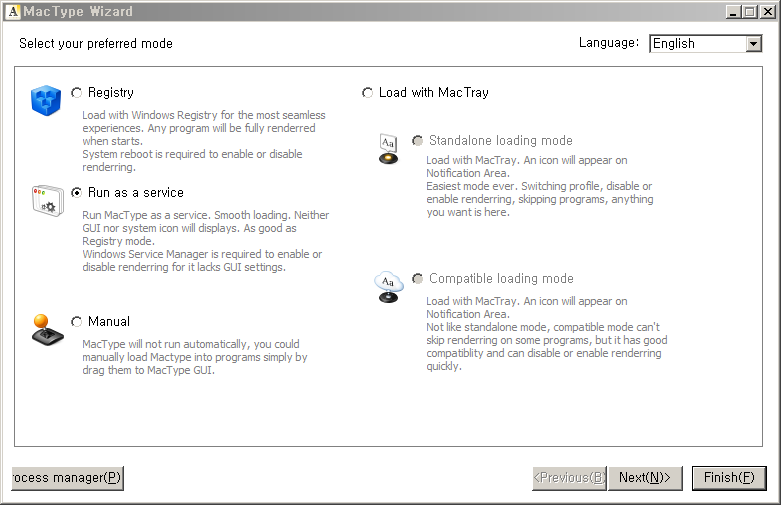The image size is (781, 505).
Task: Select Load with MacTray radio button
Action: pos(367,93)
